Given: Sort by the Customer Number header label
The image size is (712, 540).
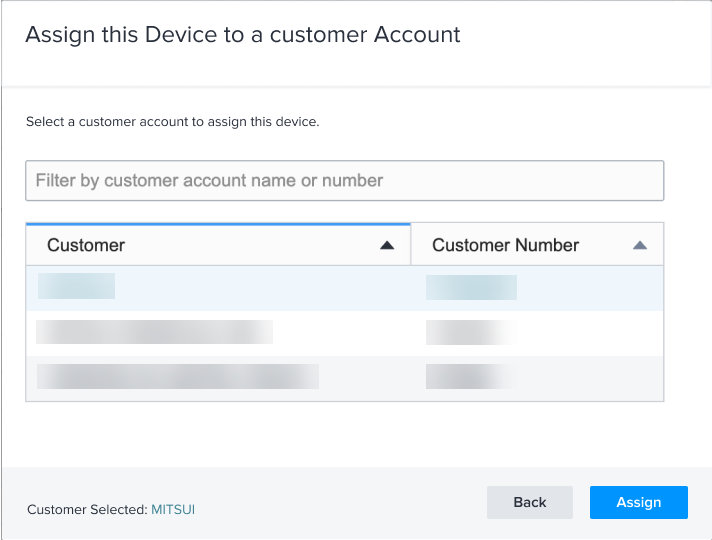Looking at the screenshot, I should click(x=505, y=245).
